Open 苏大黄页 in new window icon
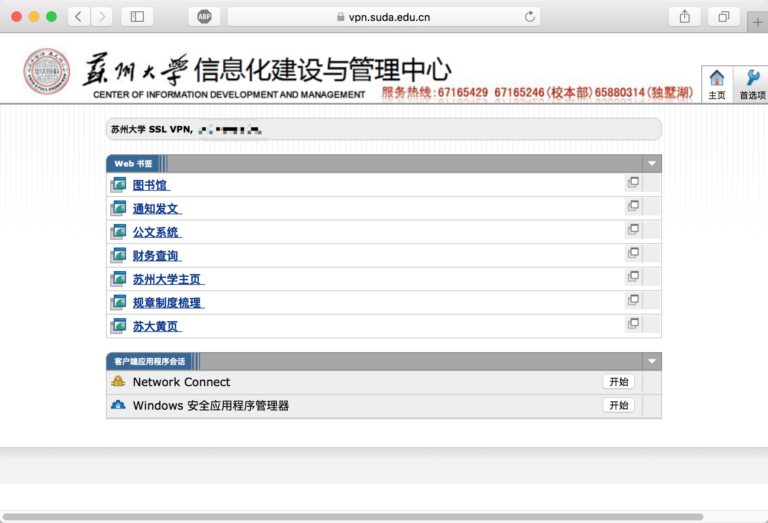768x523 pixels. pyautogui.click(x=633, y=323)
